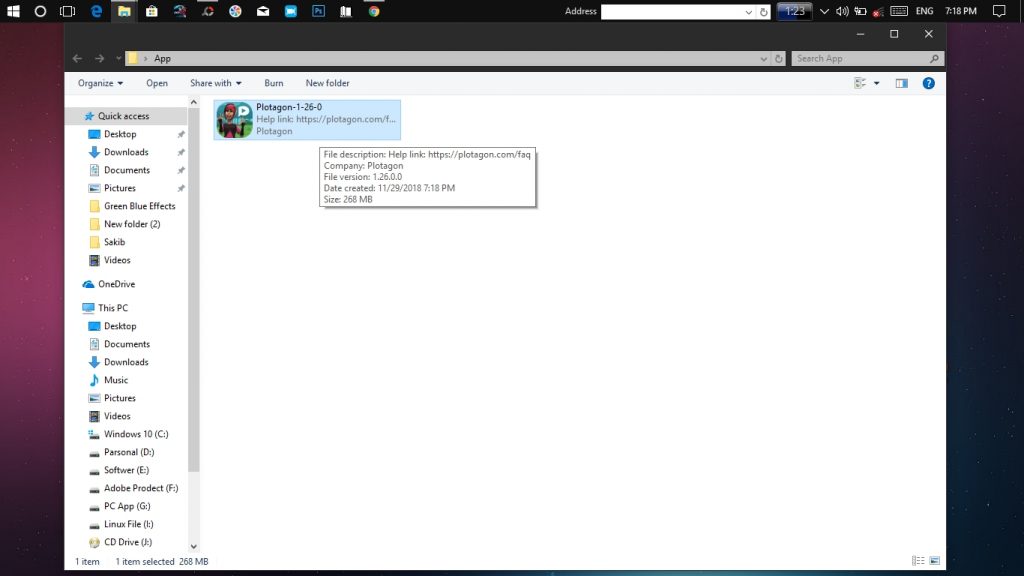This screenshot has height=576, width=1024.
Task: Open the Microsoft Store taskbar icon
Action: (152, 11)
